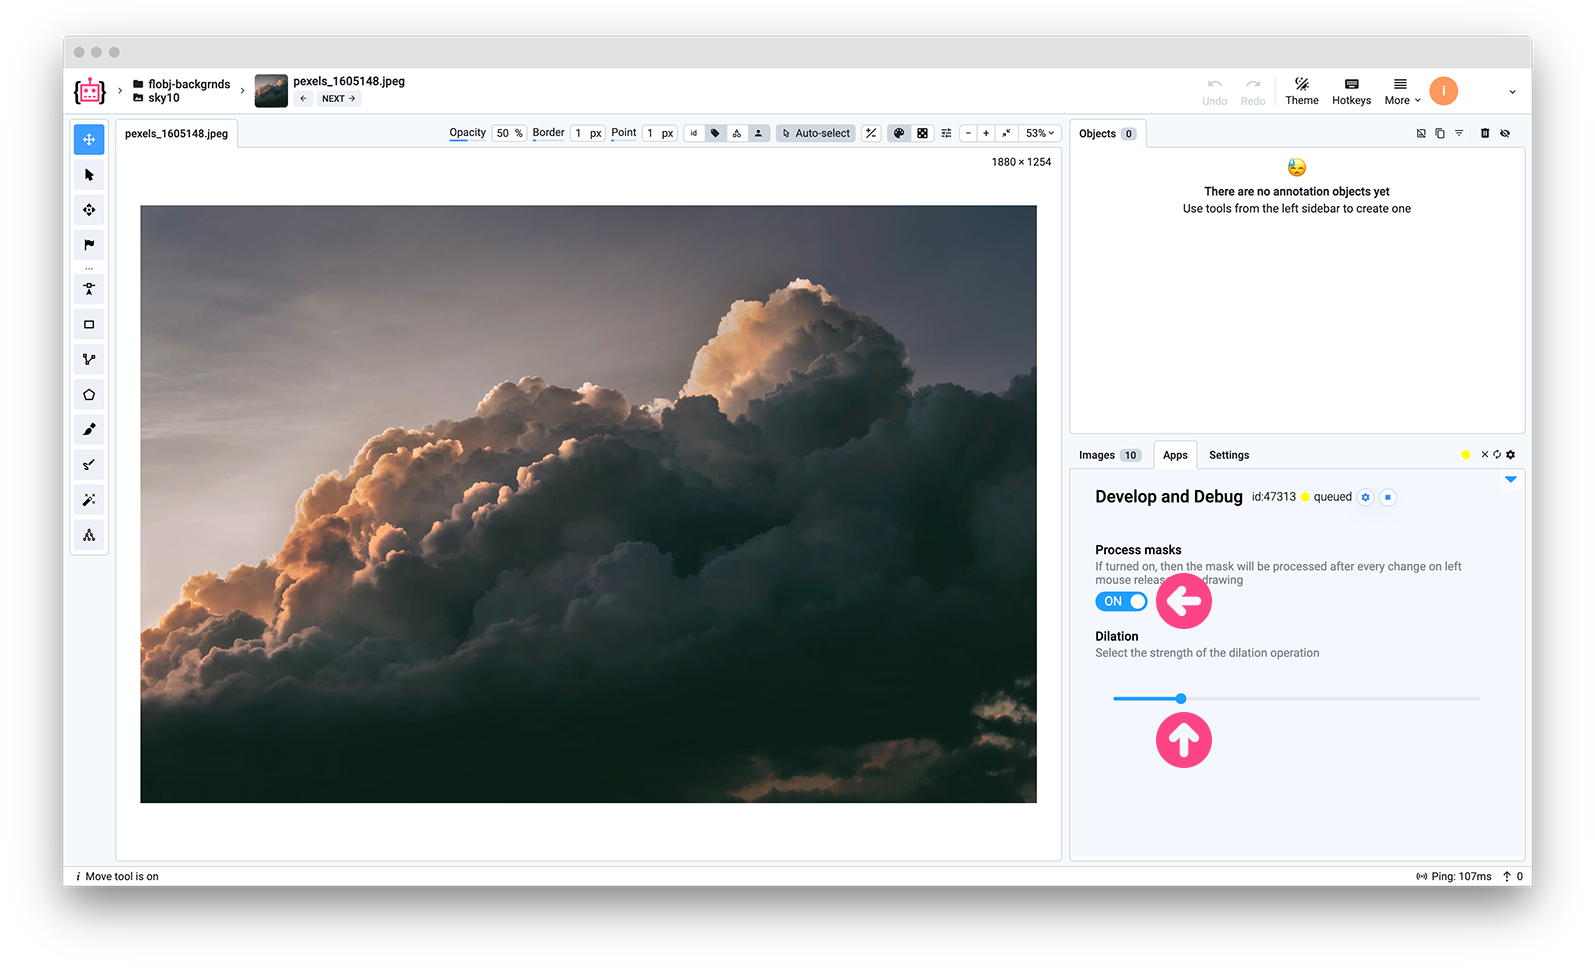The width and height of the screenshot is (1595, 976).
Task: Select the Polygon tool
Action: coord(89,395)
